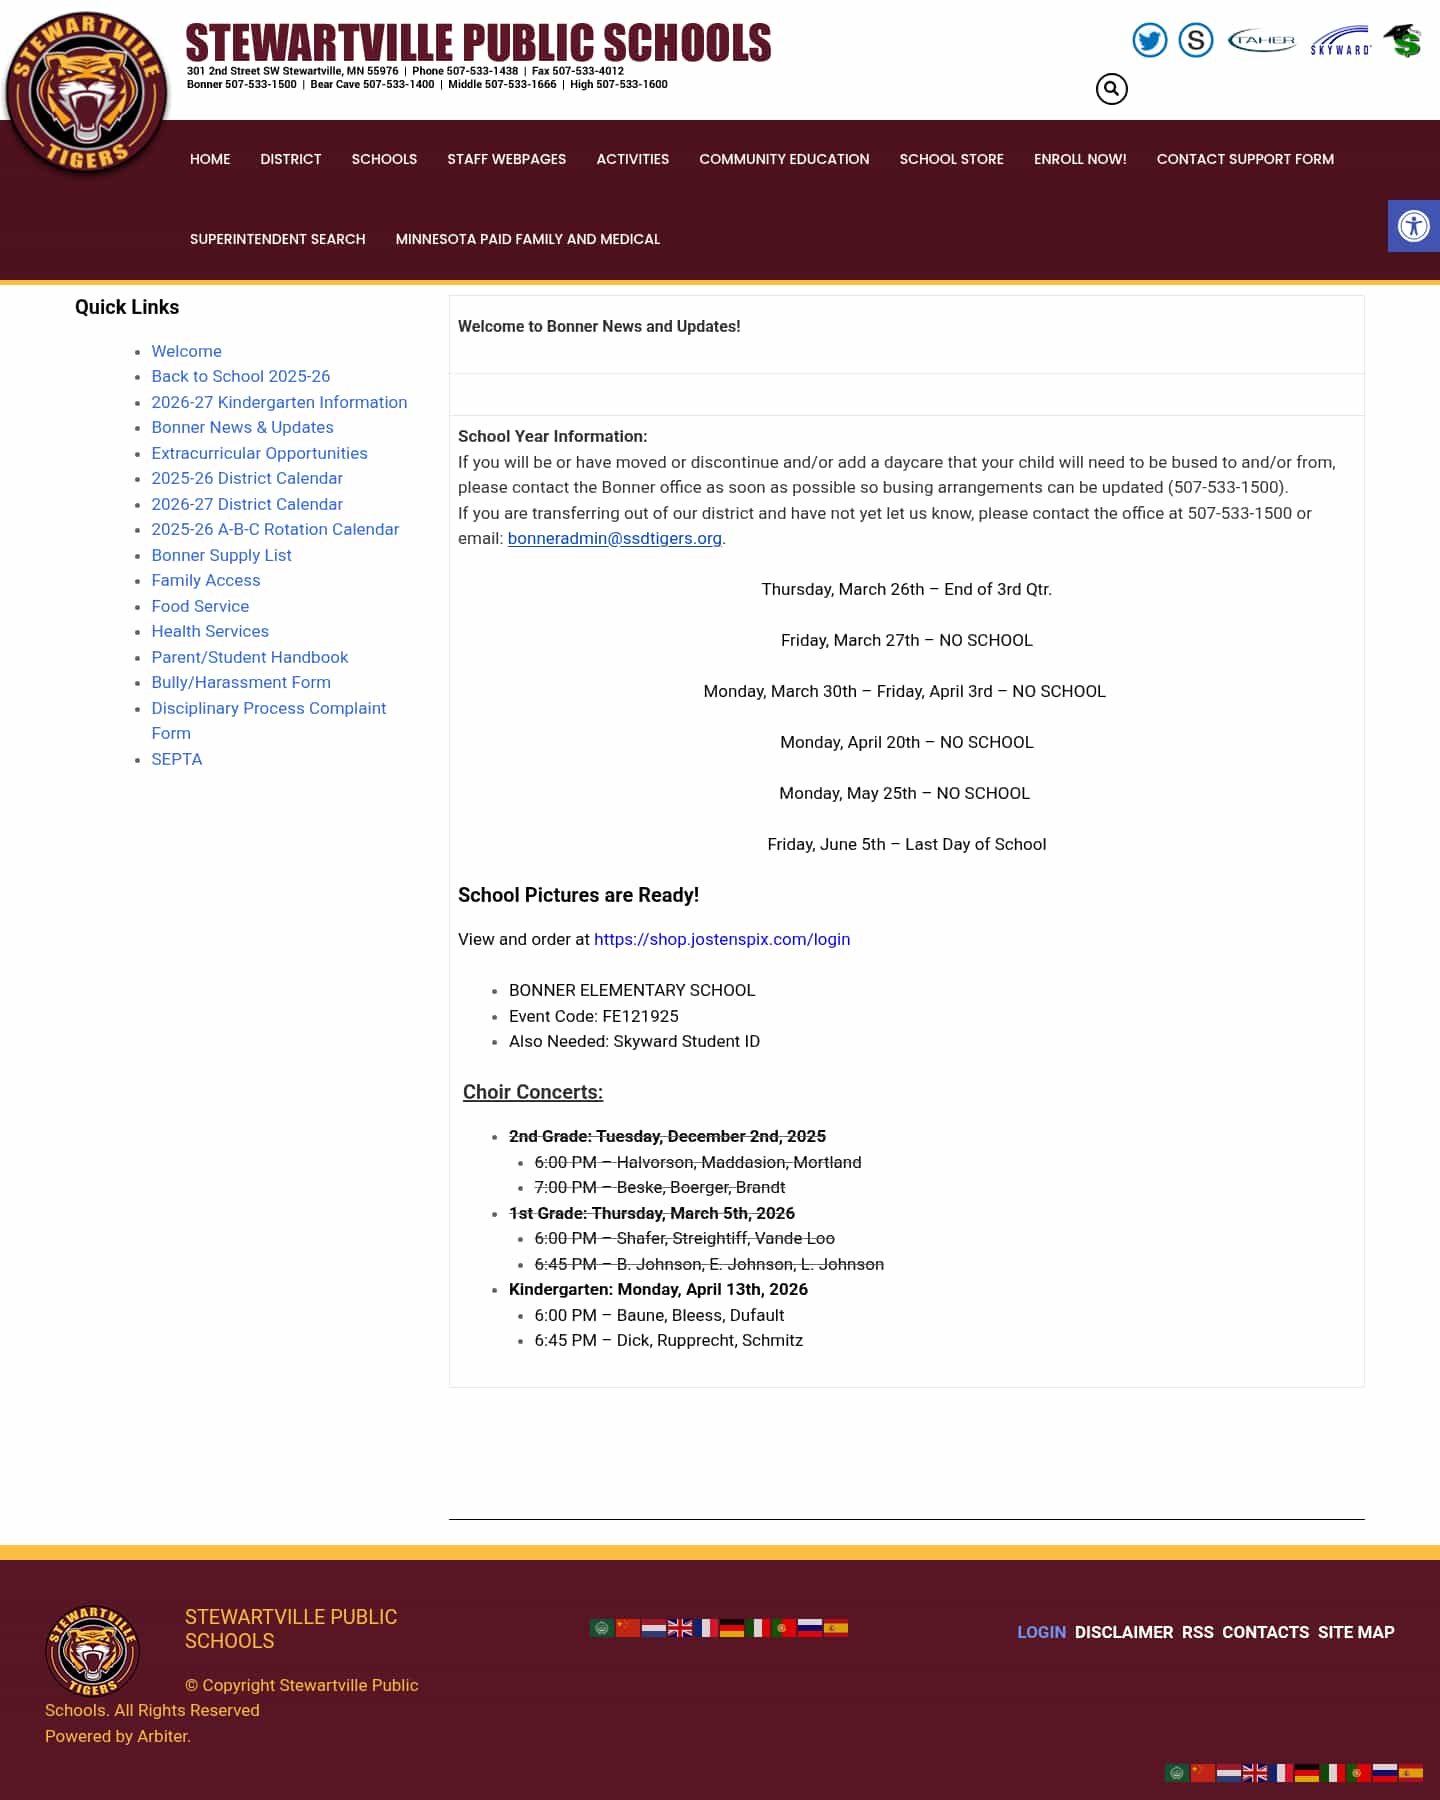Open the Food Service link
1440x1800 pixels.
[200, 606]
